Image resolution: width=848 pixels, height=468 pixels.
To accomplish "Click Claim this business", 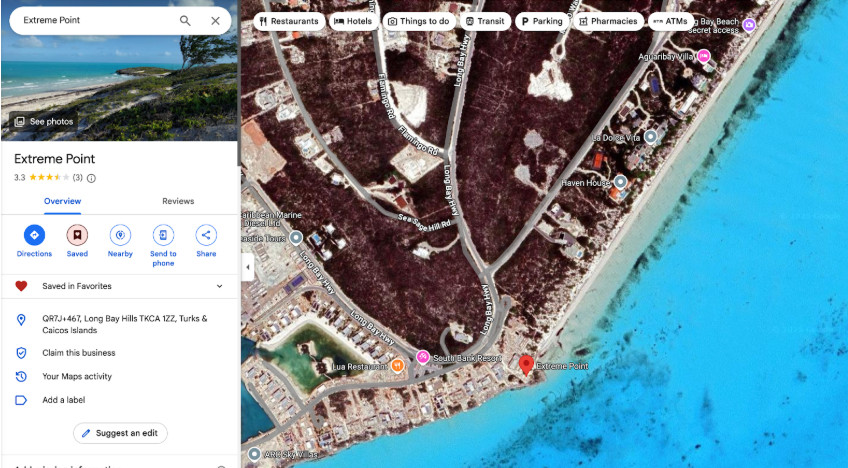I will click(79, 353).
